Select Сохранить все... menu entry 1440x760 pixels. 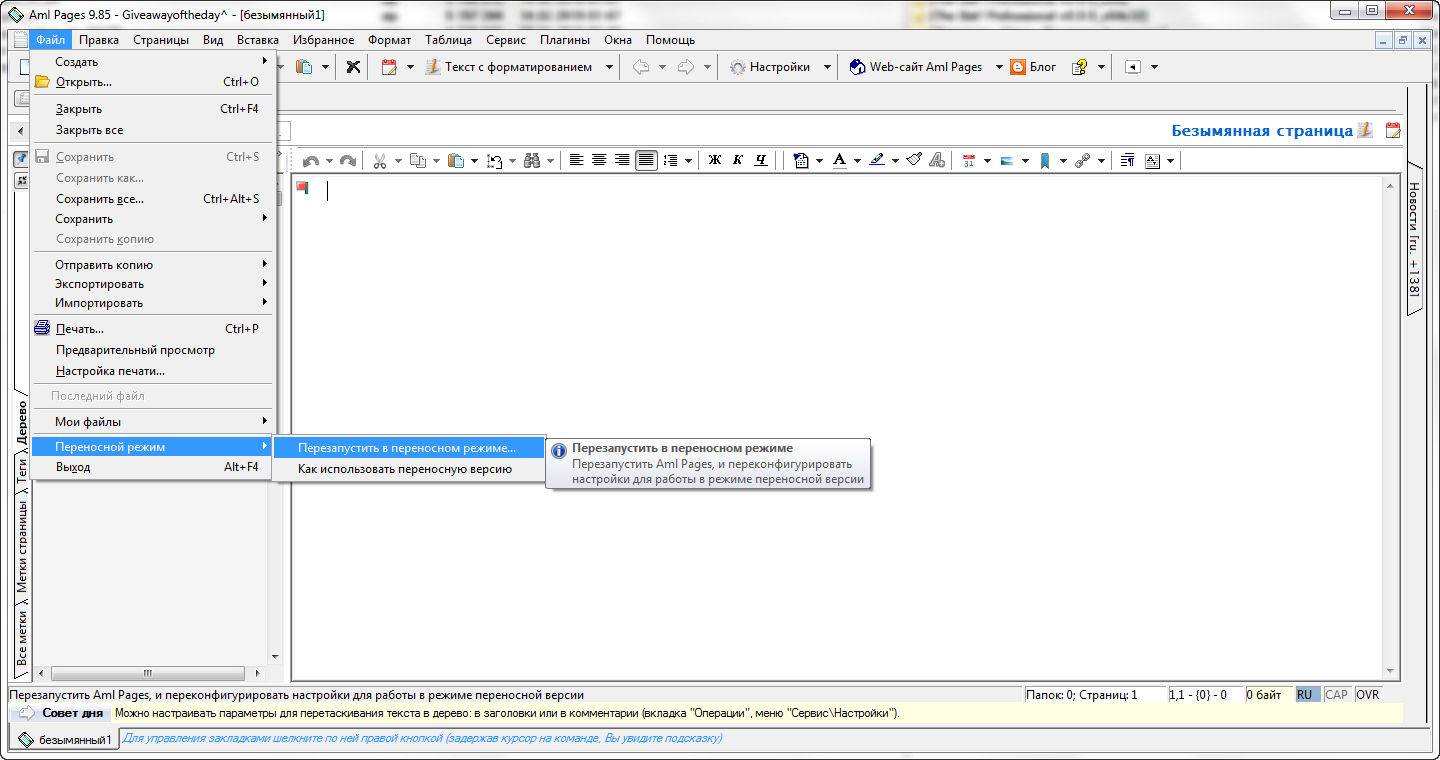point(152,199)
